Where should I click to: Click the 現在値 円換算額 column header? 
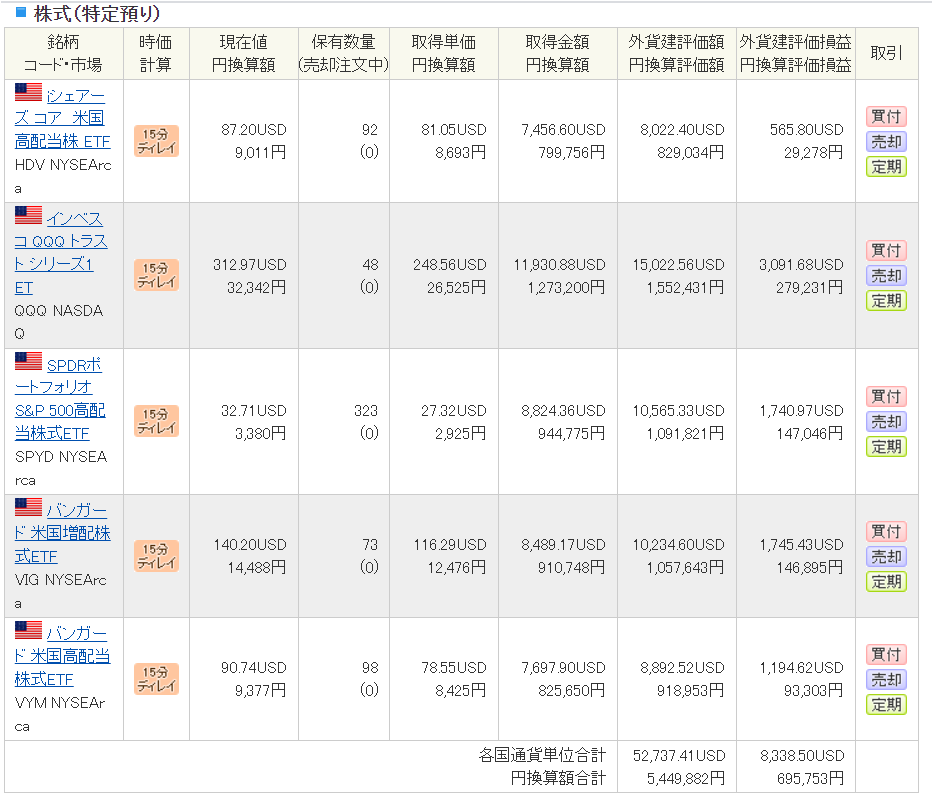(244, 54)
